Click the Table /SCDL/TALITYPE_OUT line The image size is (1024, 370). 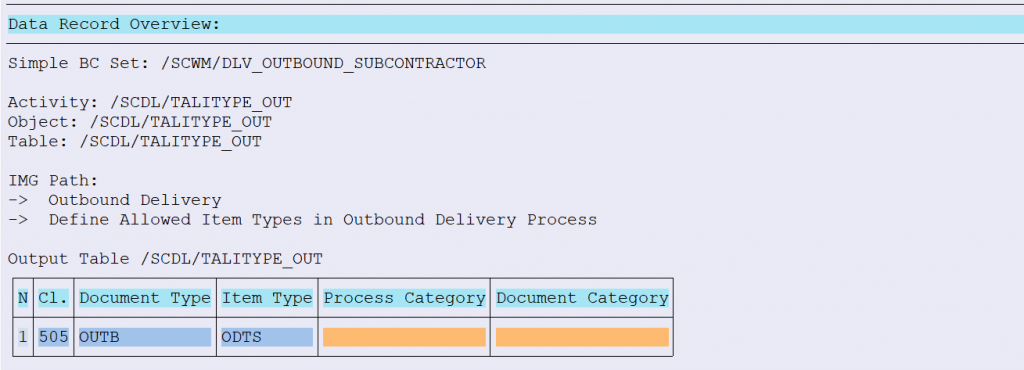tap(135, 142)
